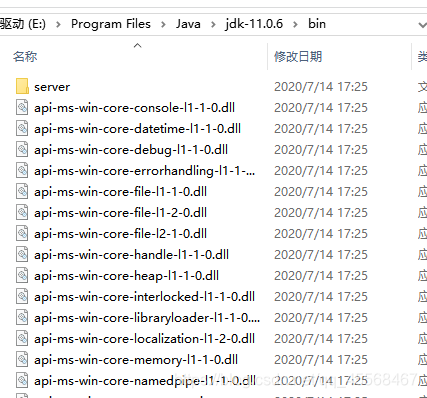Sort by the 名称 column header
This screenshot has height=398, width=427.
[x=25, y=57]
